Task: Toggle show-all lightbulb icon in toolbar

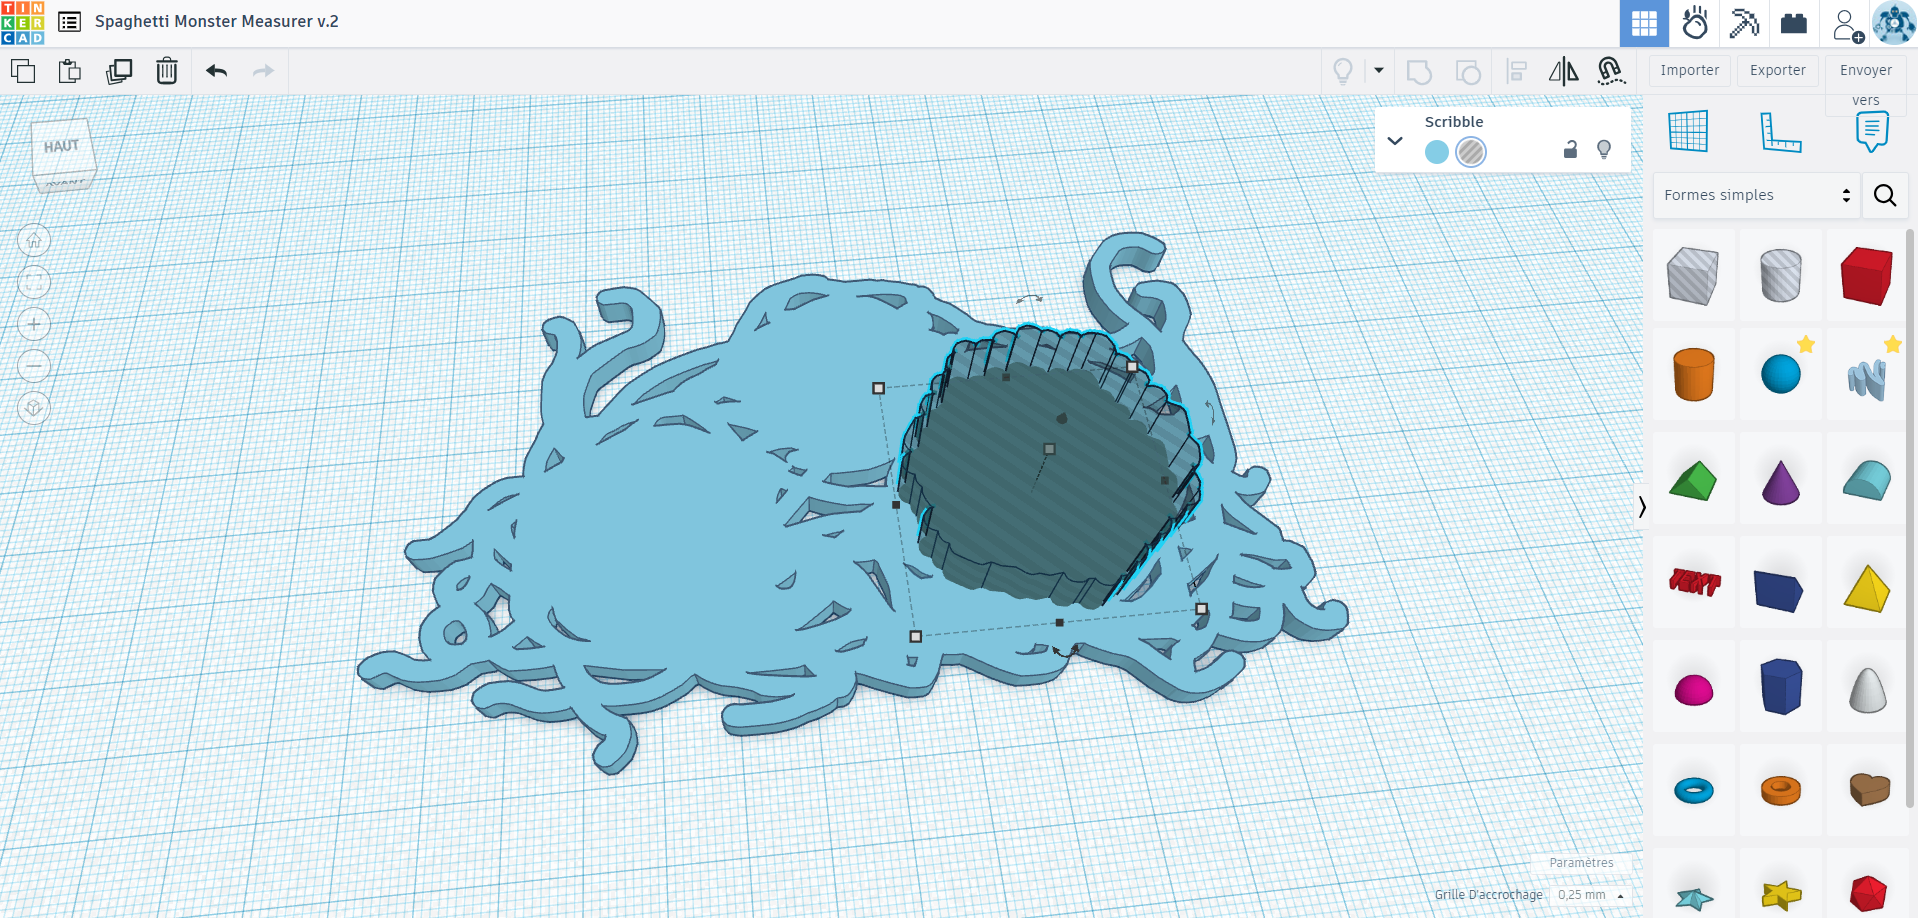Action: coord(1343,71)
